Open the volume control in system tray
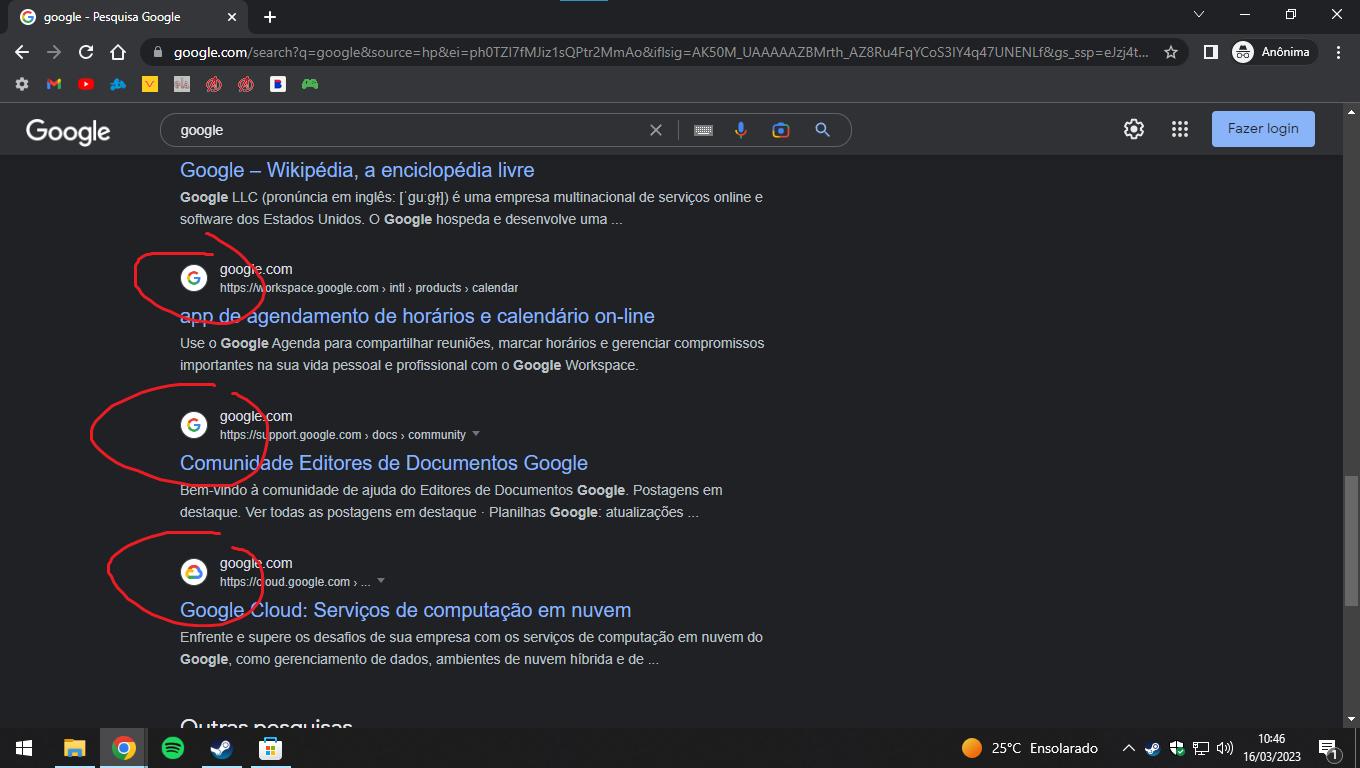Viewport: 1360px width, 768px height. (1225, 748)
